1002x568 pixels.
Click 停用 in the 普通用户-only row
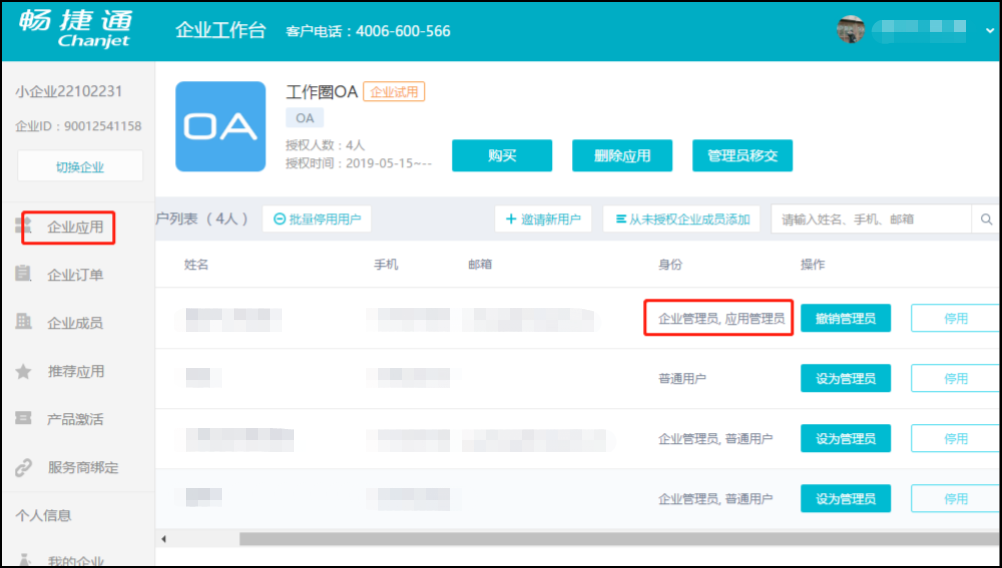[x=956, y=378]
